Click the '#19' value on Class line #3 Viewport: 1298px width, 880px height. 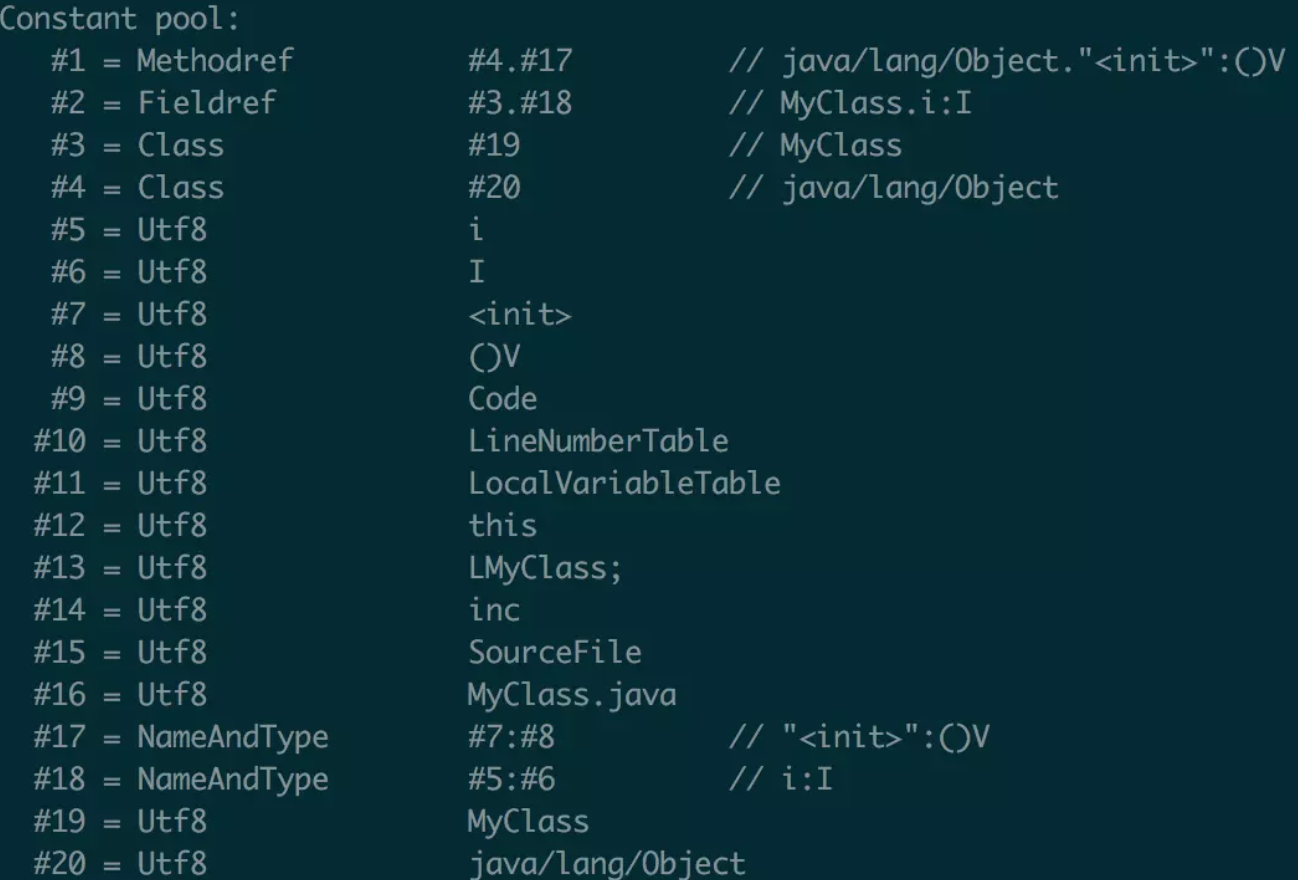tap(494, 145)
